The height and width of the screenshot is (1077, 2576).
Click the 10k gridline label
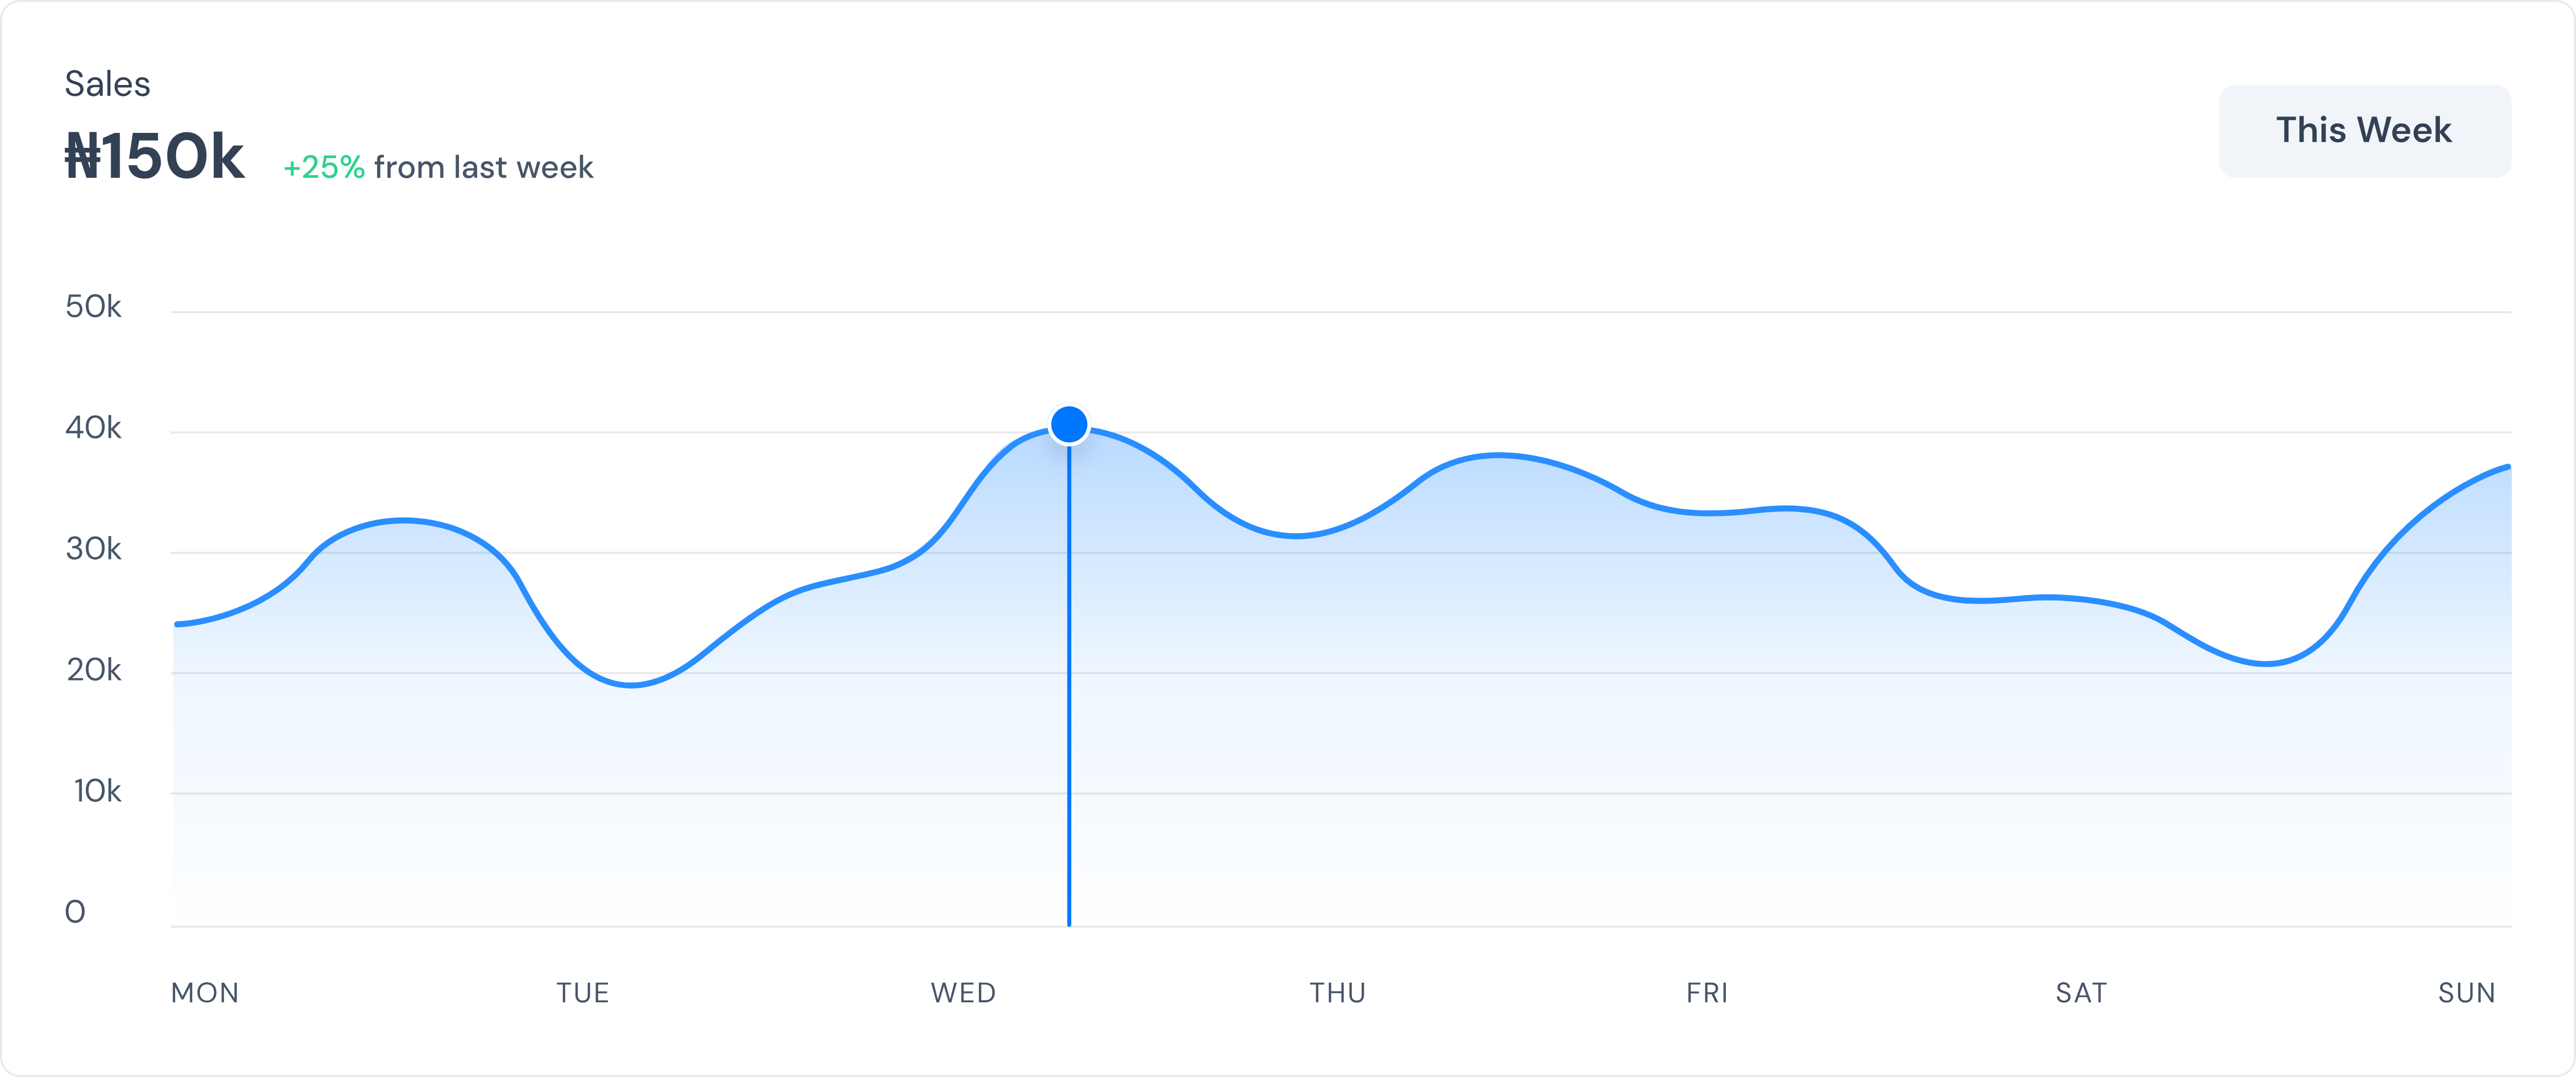(95, 790)
